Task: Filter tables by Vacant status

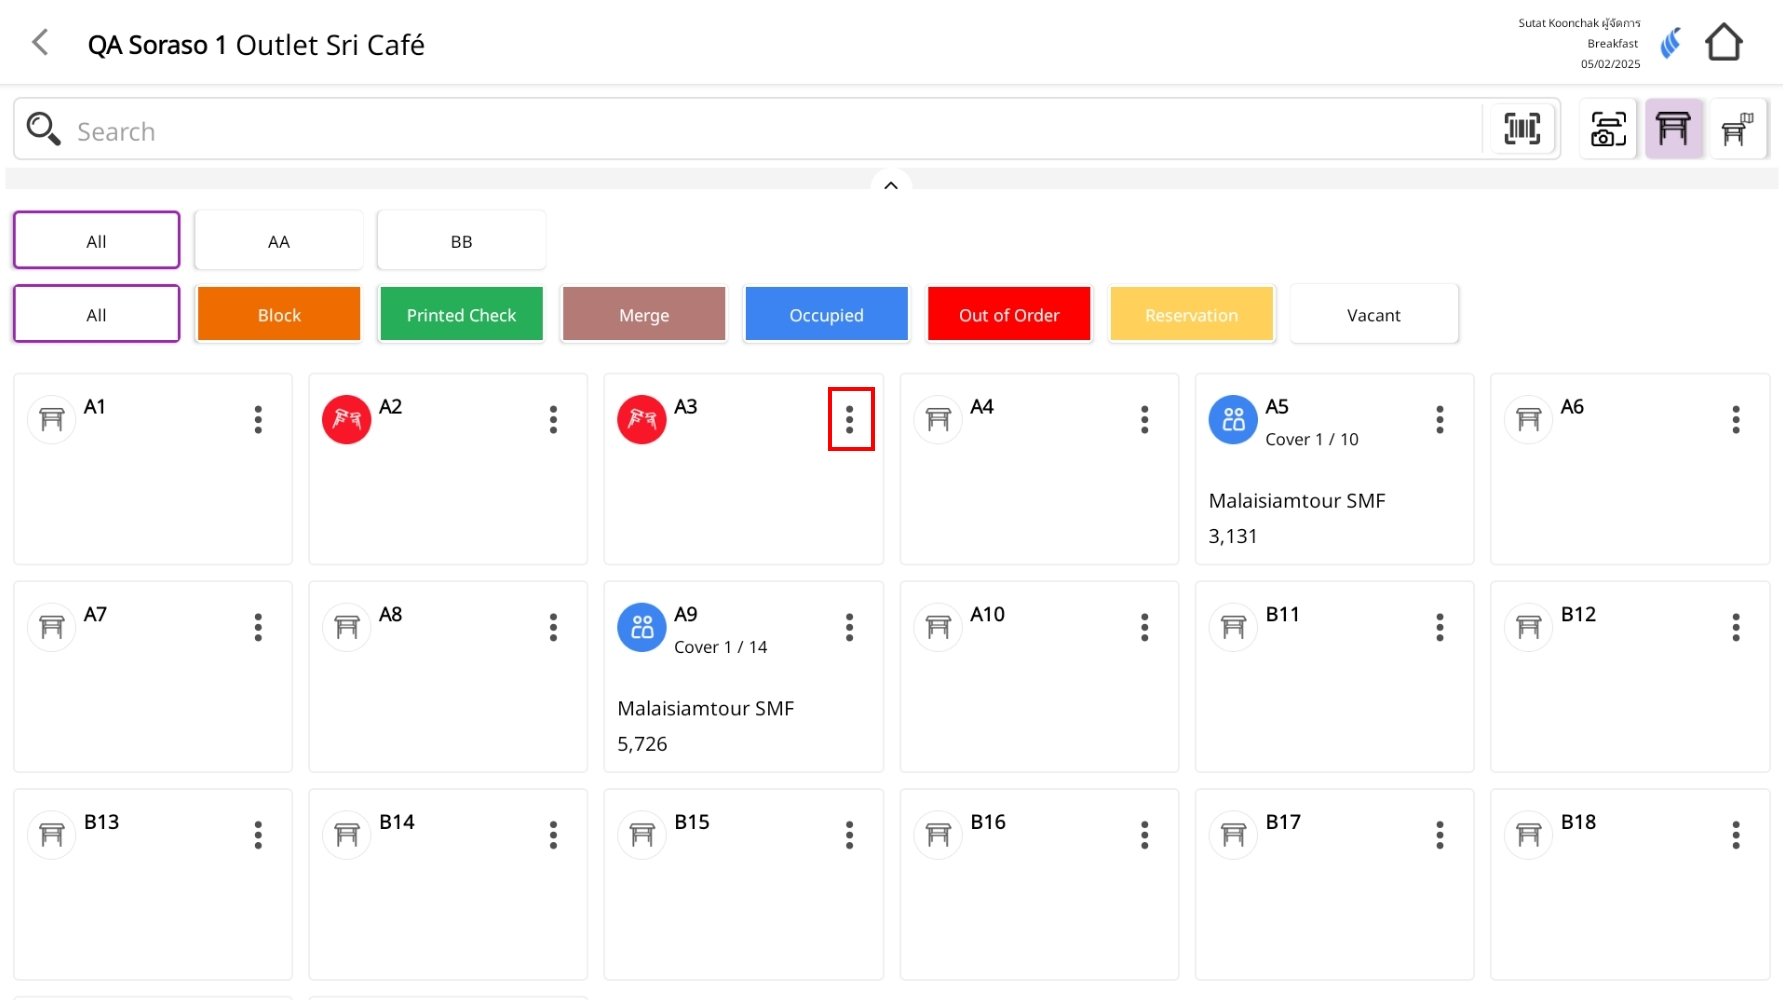Action: [x=1373, y=315]
